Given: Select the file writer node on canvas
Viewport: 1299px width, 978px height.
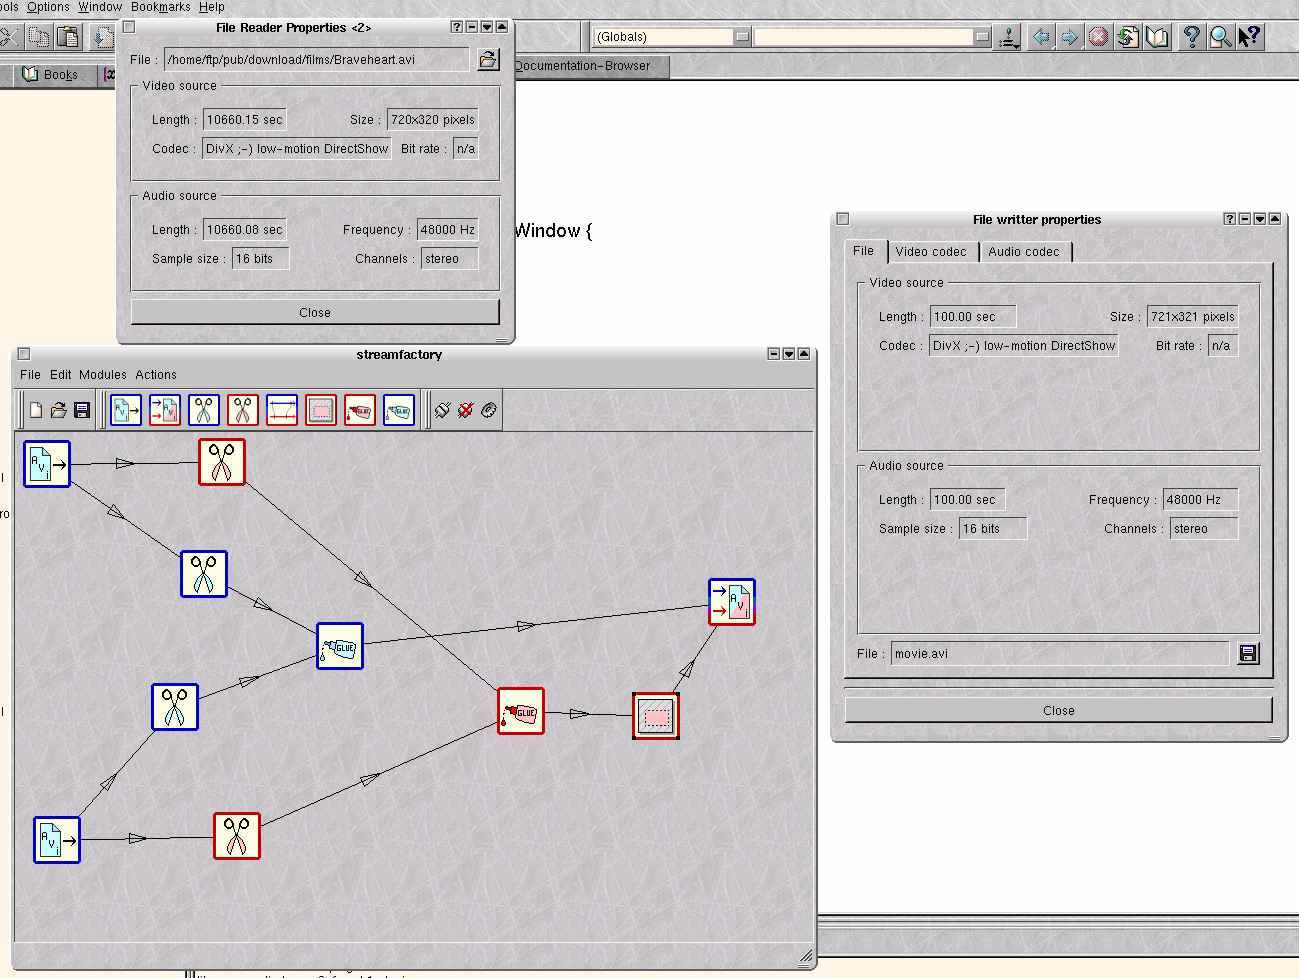Looking at the screenshot, I should coord(732,602).
